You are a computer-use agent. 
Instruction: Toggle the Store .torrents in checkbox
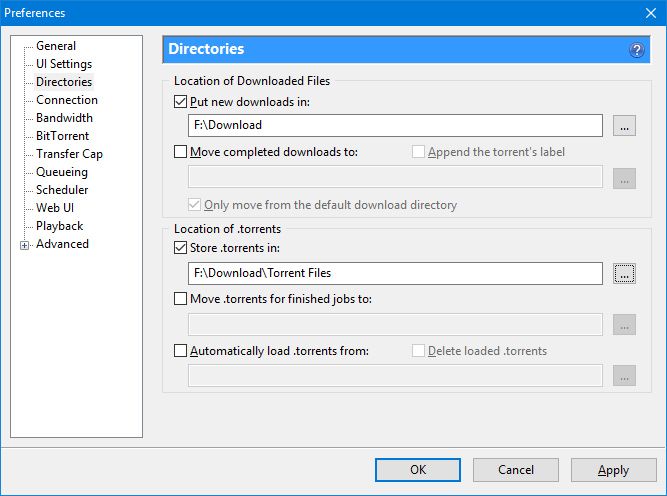(x=181, y=249)
